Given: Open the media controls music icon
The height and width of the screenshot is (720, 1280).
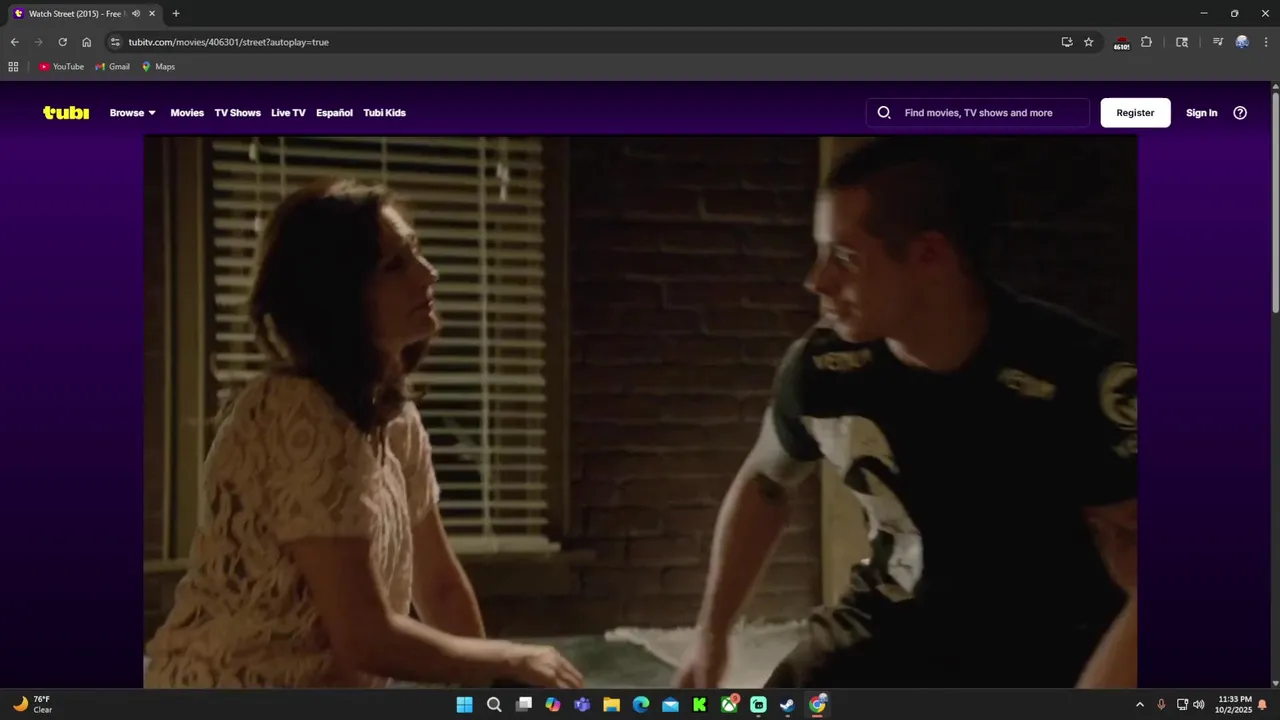Looking at the screenshot, I should [1217, 42].
